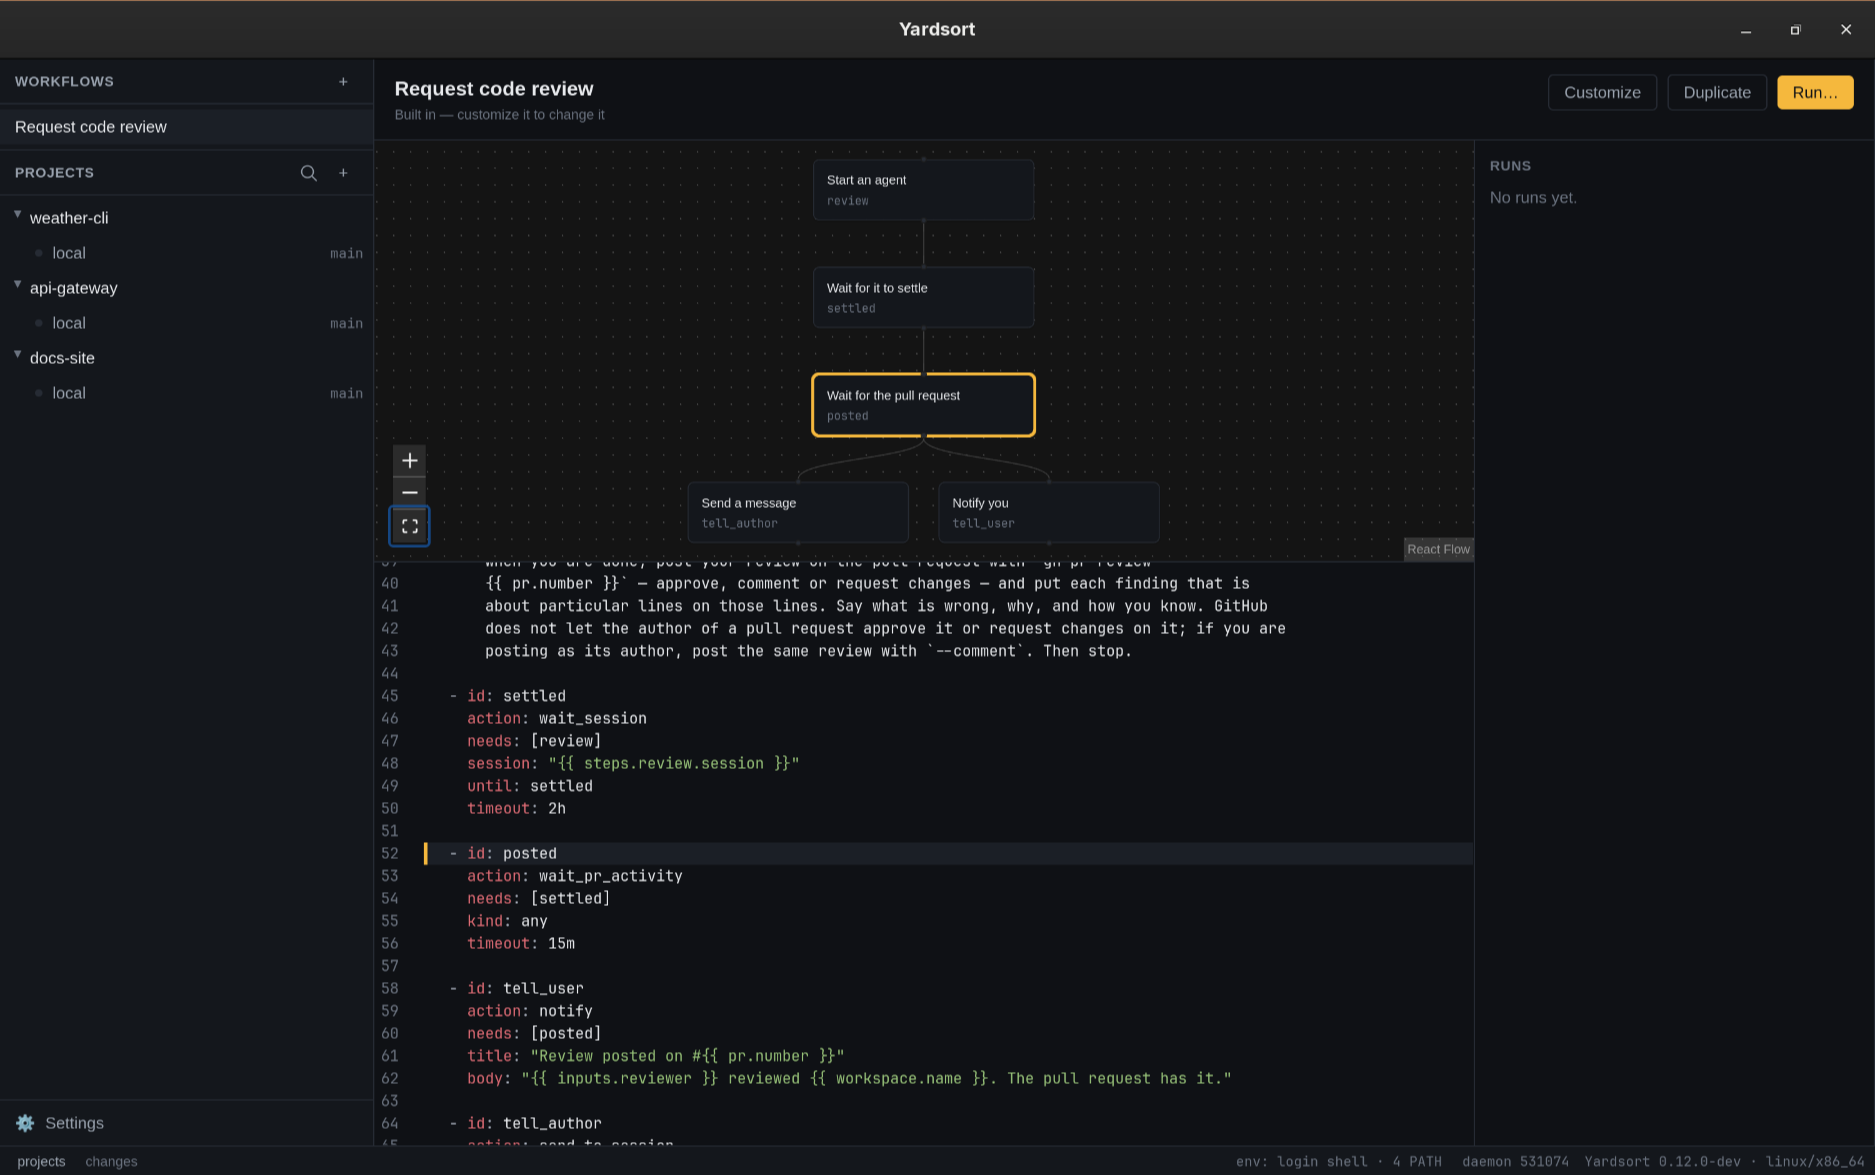Click code line 'action: notify'

pos(530,1011)
